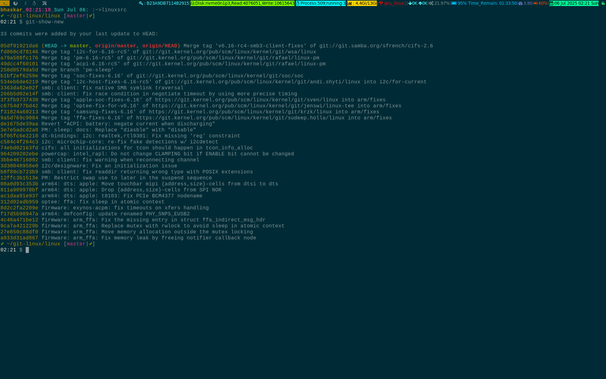606x379 pixels.
Task: Select the first workspace icon highlighted in orange
Action: pyautogui.click(x=5, y=3)
